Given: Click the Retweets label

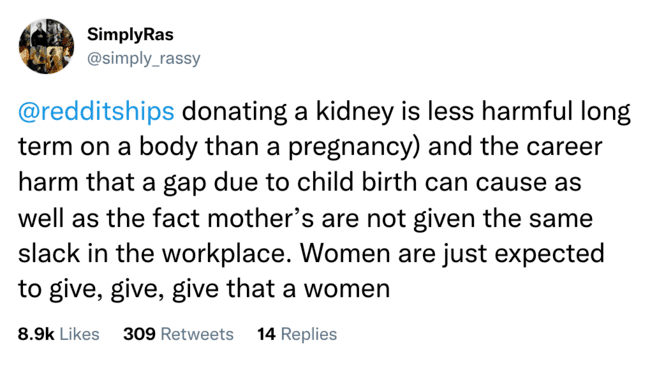Looking at the screenshot, I should [197, 334].
